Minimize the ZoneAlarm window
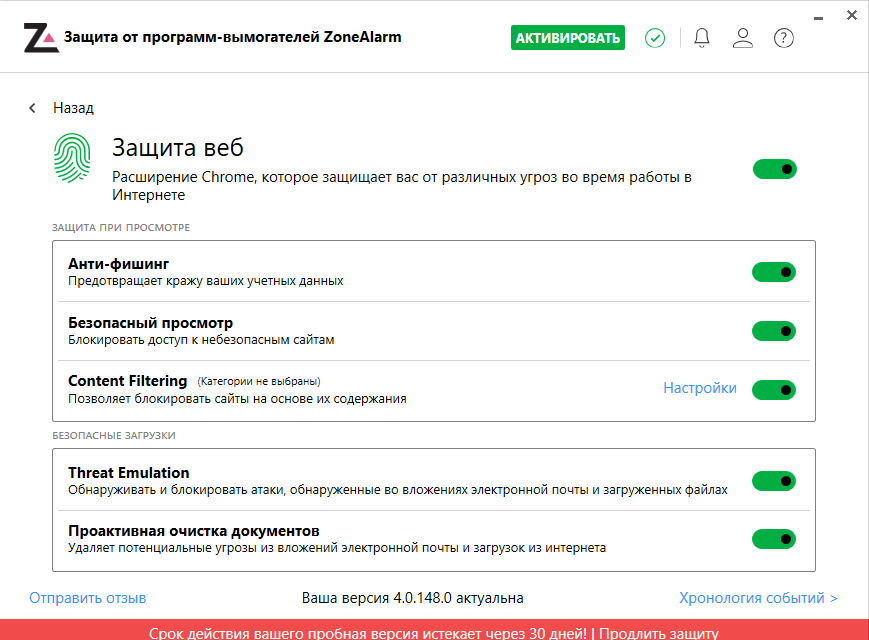 [819, 19]
